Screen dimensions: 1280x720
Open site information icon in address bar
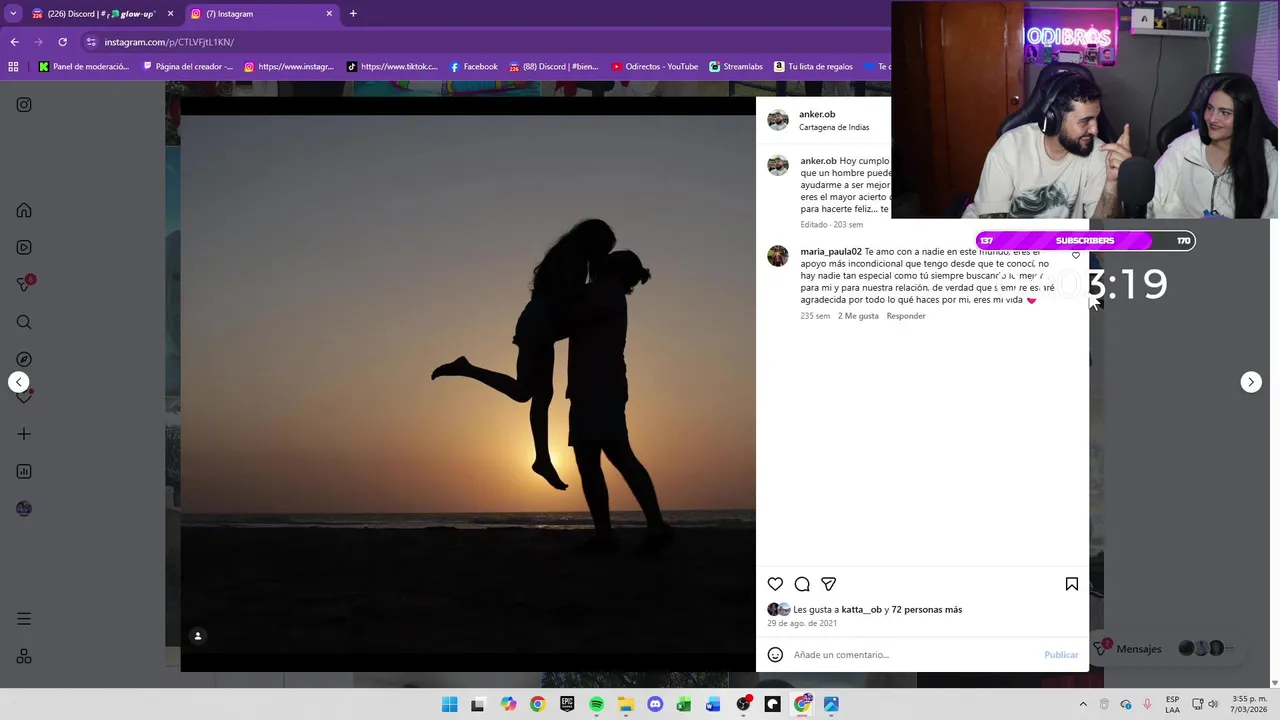(91, 42)
